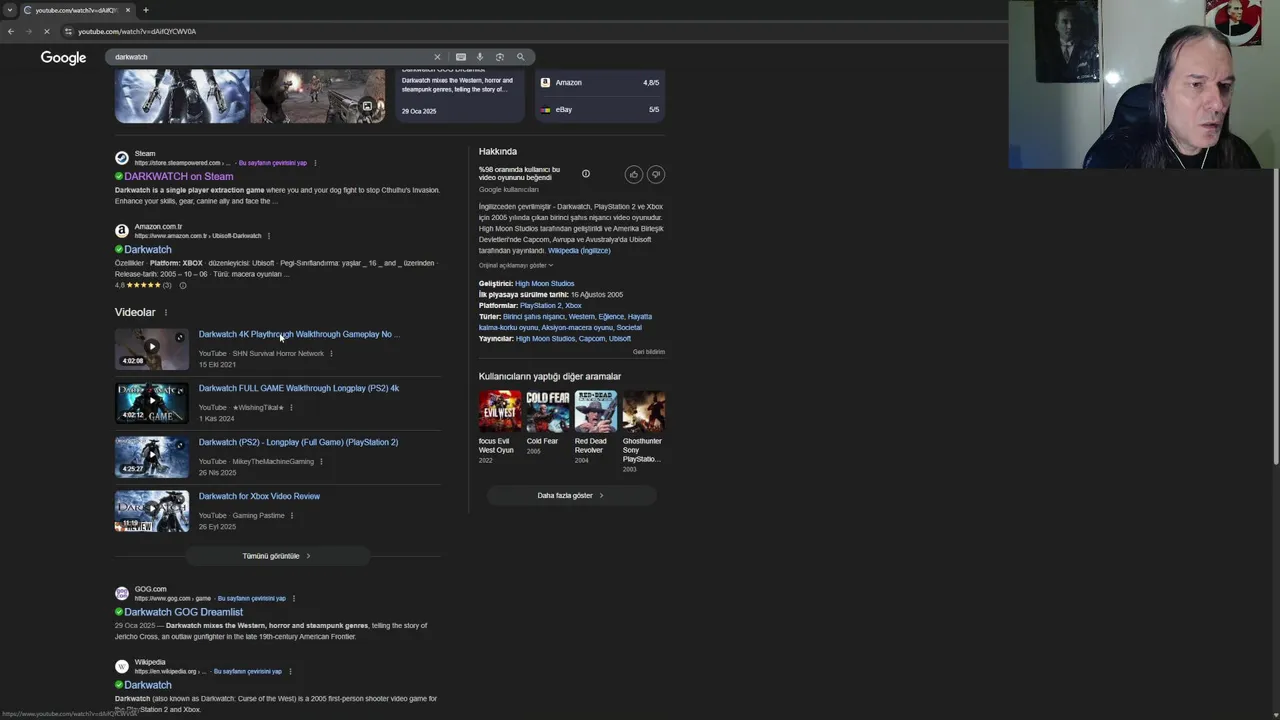The width and height of the screenshot is (1280, 720).
Task: Open more options for Steam result
Action: pos(315,163)
